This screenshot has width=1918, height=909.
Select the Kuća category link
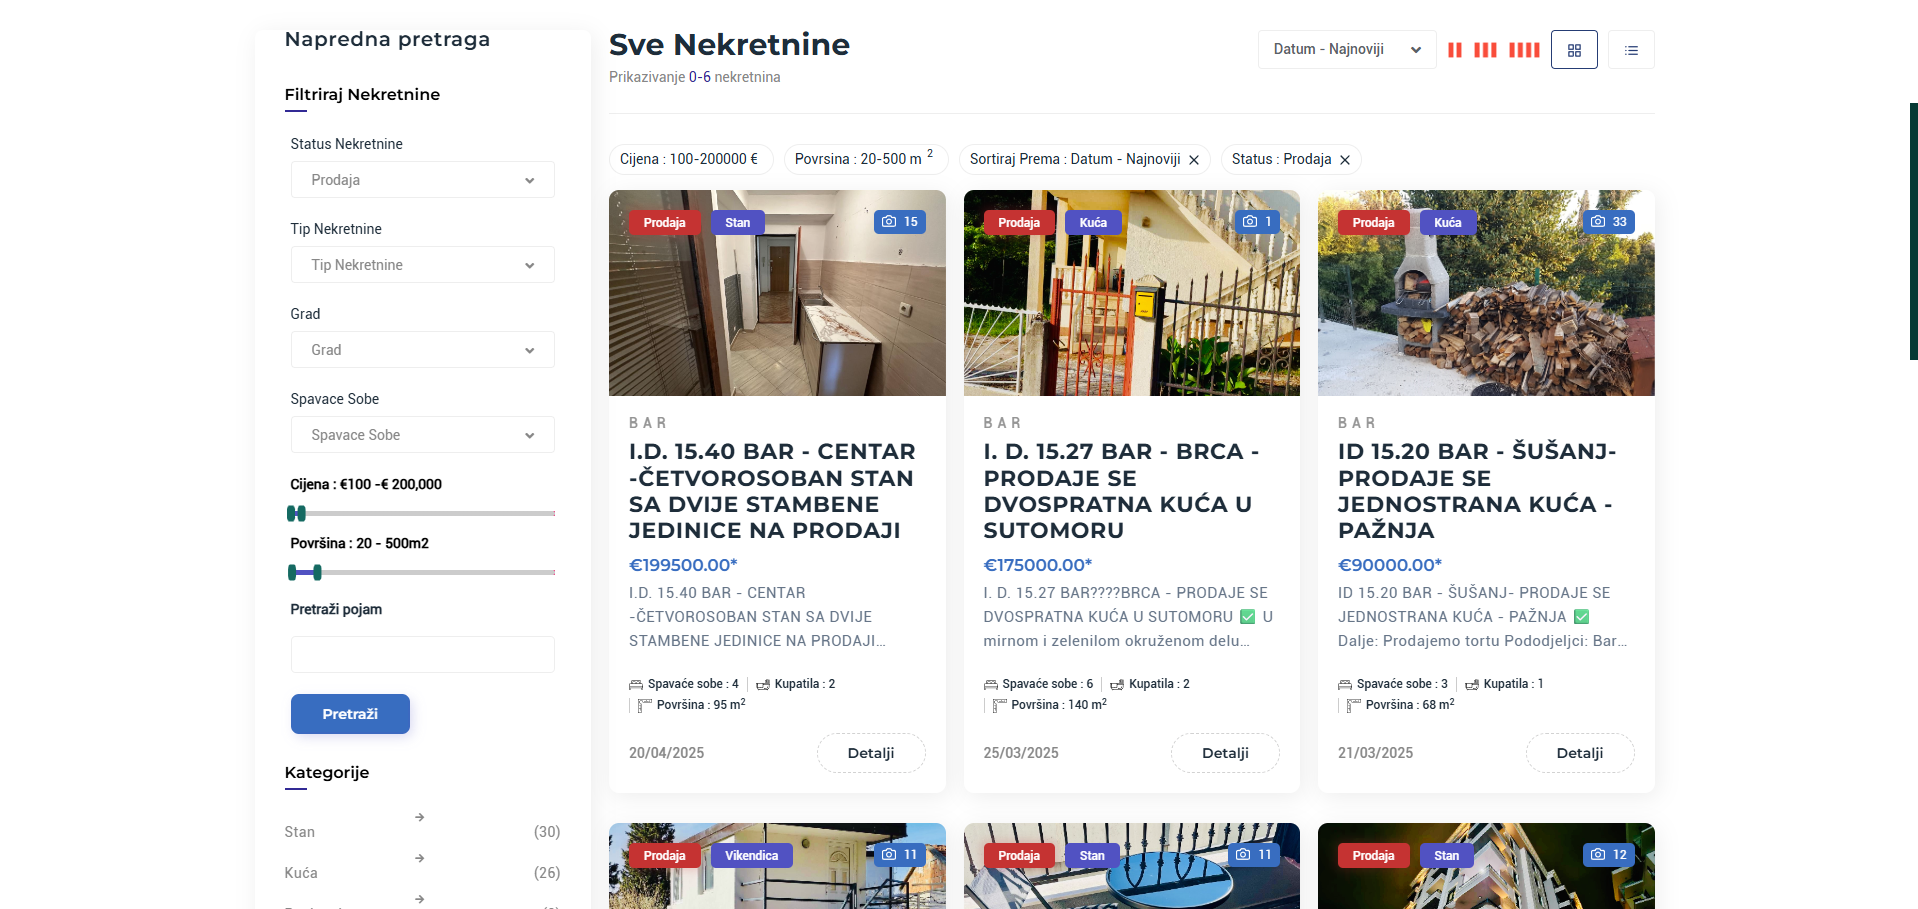301,873
